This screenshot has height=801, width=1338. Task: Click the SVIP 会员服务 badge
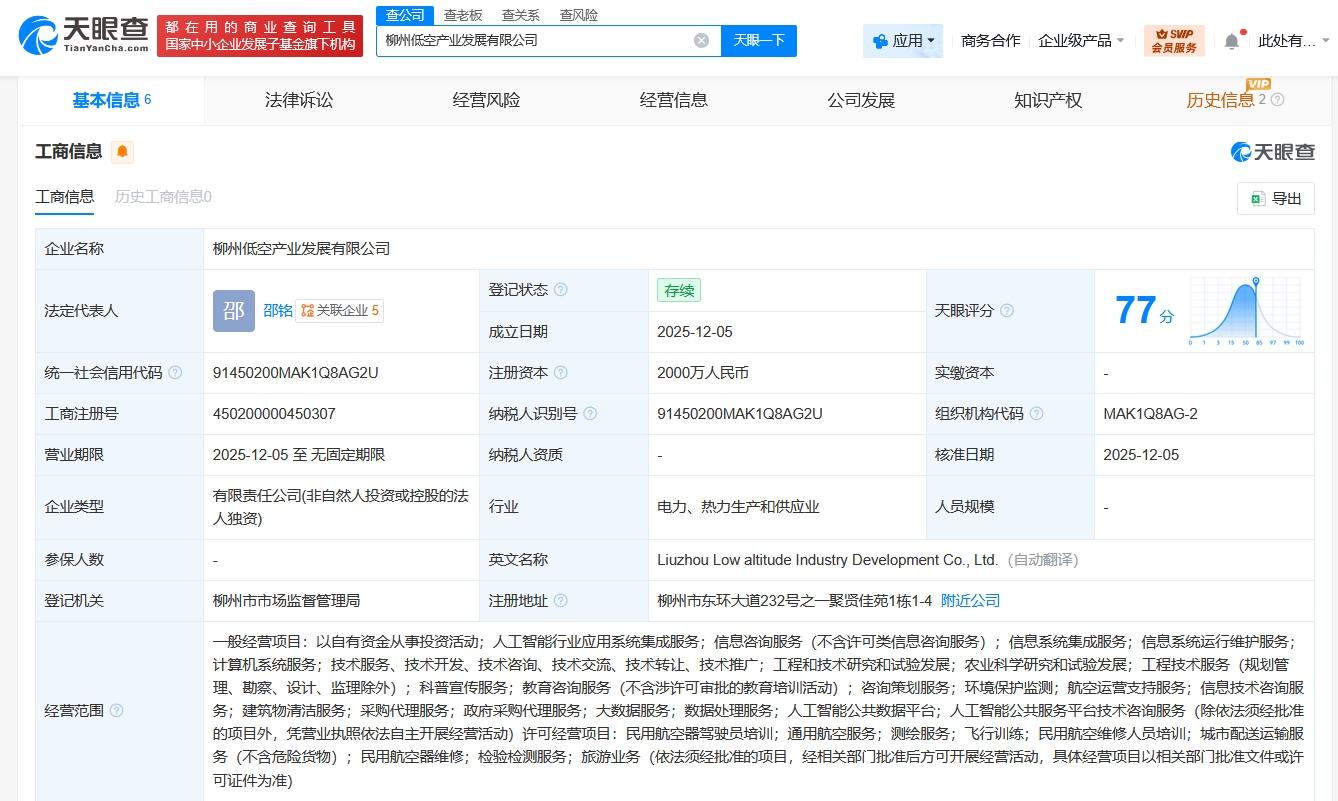[1174, 41]
